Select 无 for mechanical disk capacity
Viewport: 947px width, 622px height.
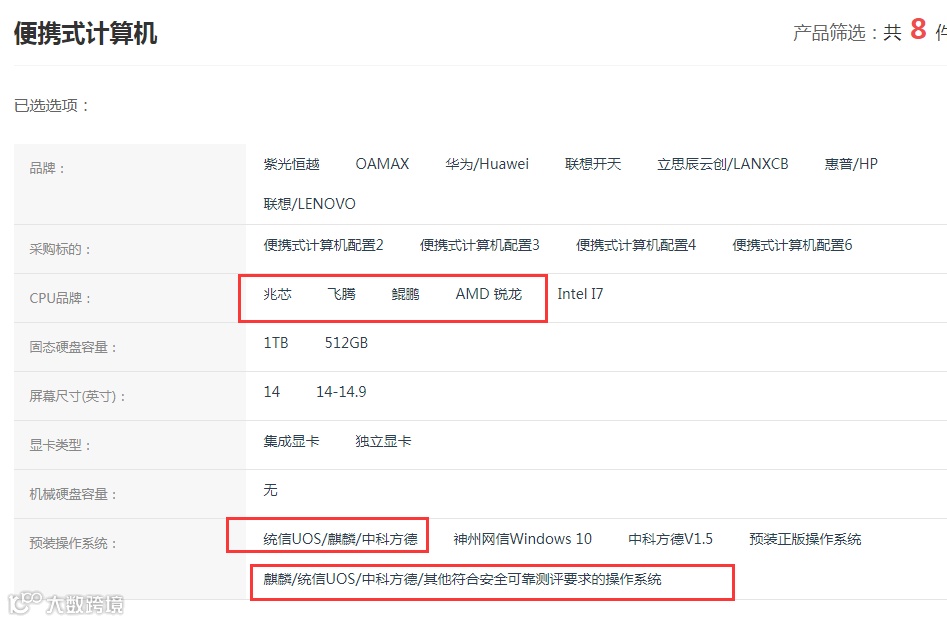coord(270,490)
